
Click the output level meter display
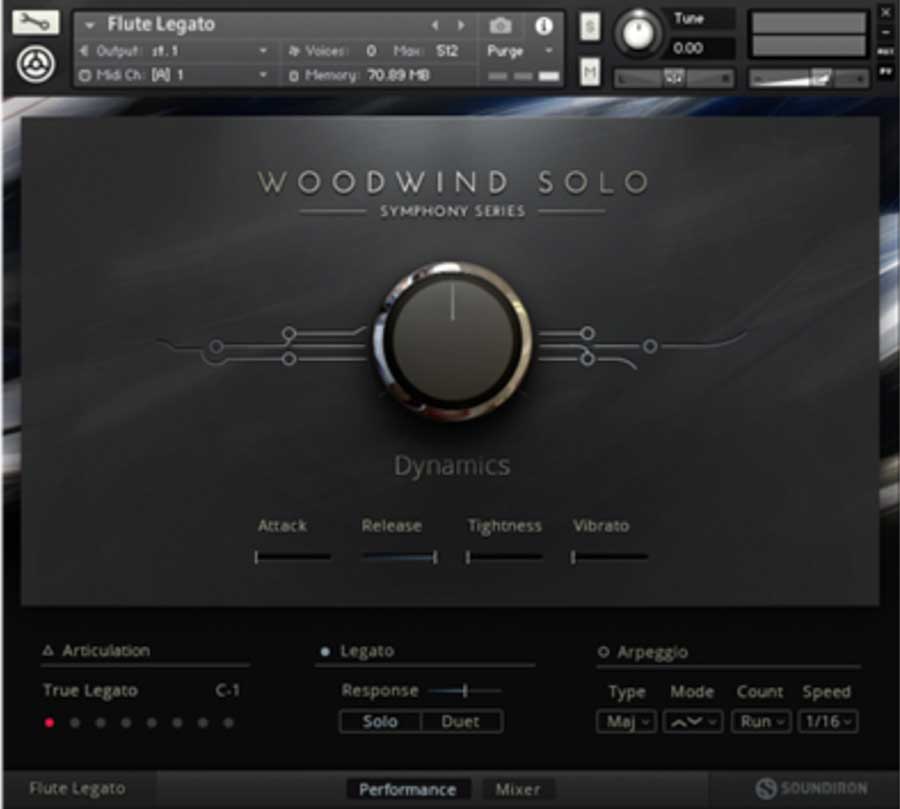(809, 34)
